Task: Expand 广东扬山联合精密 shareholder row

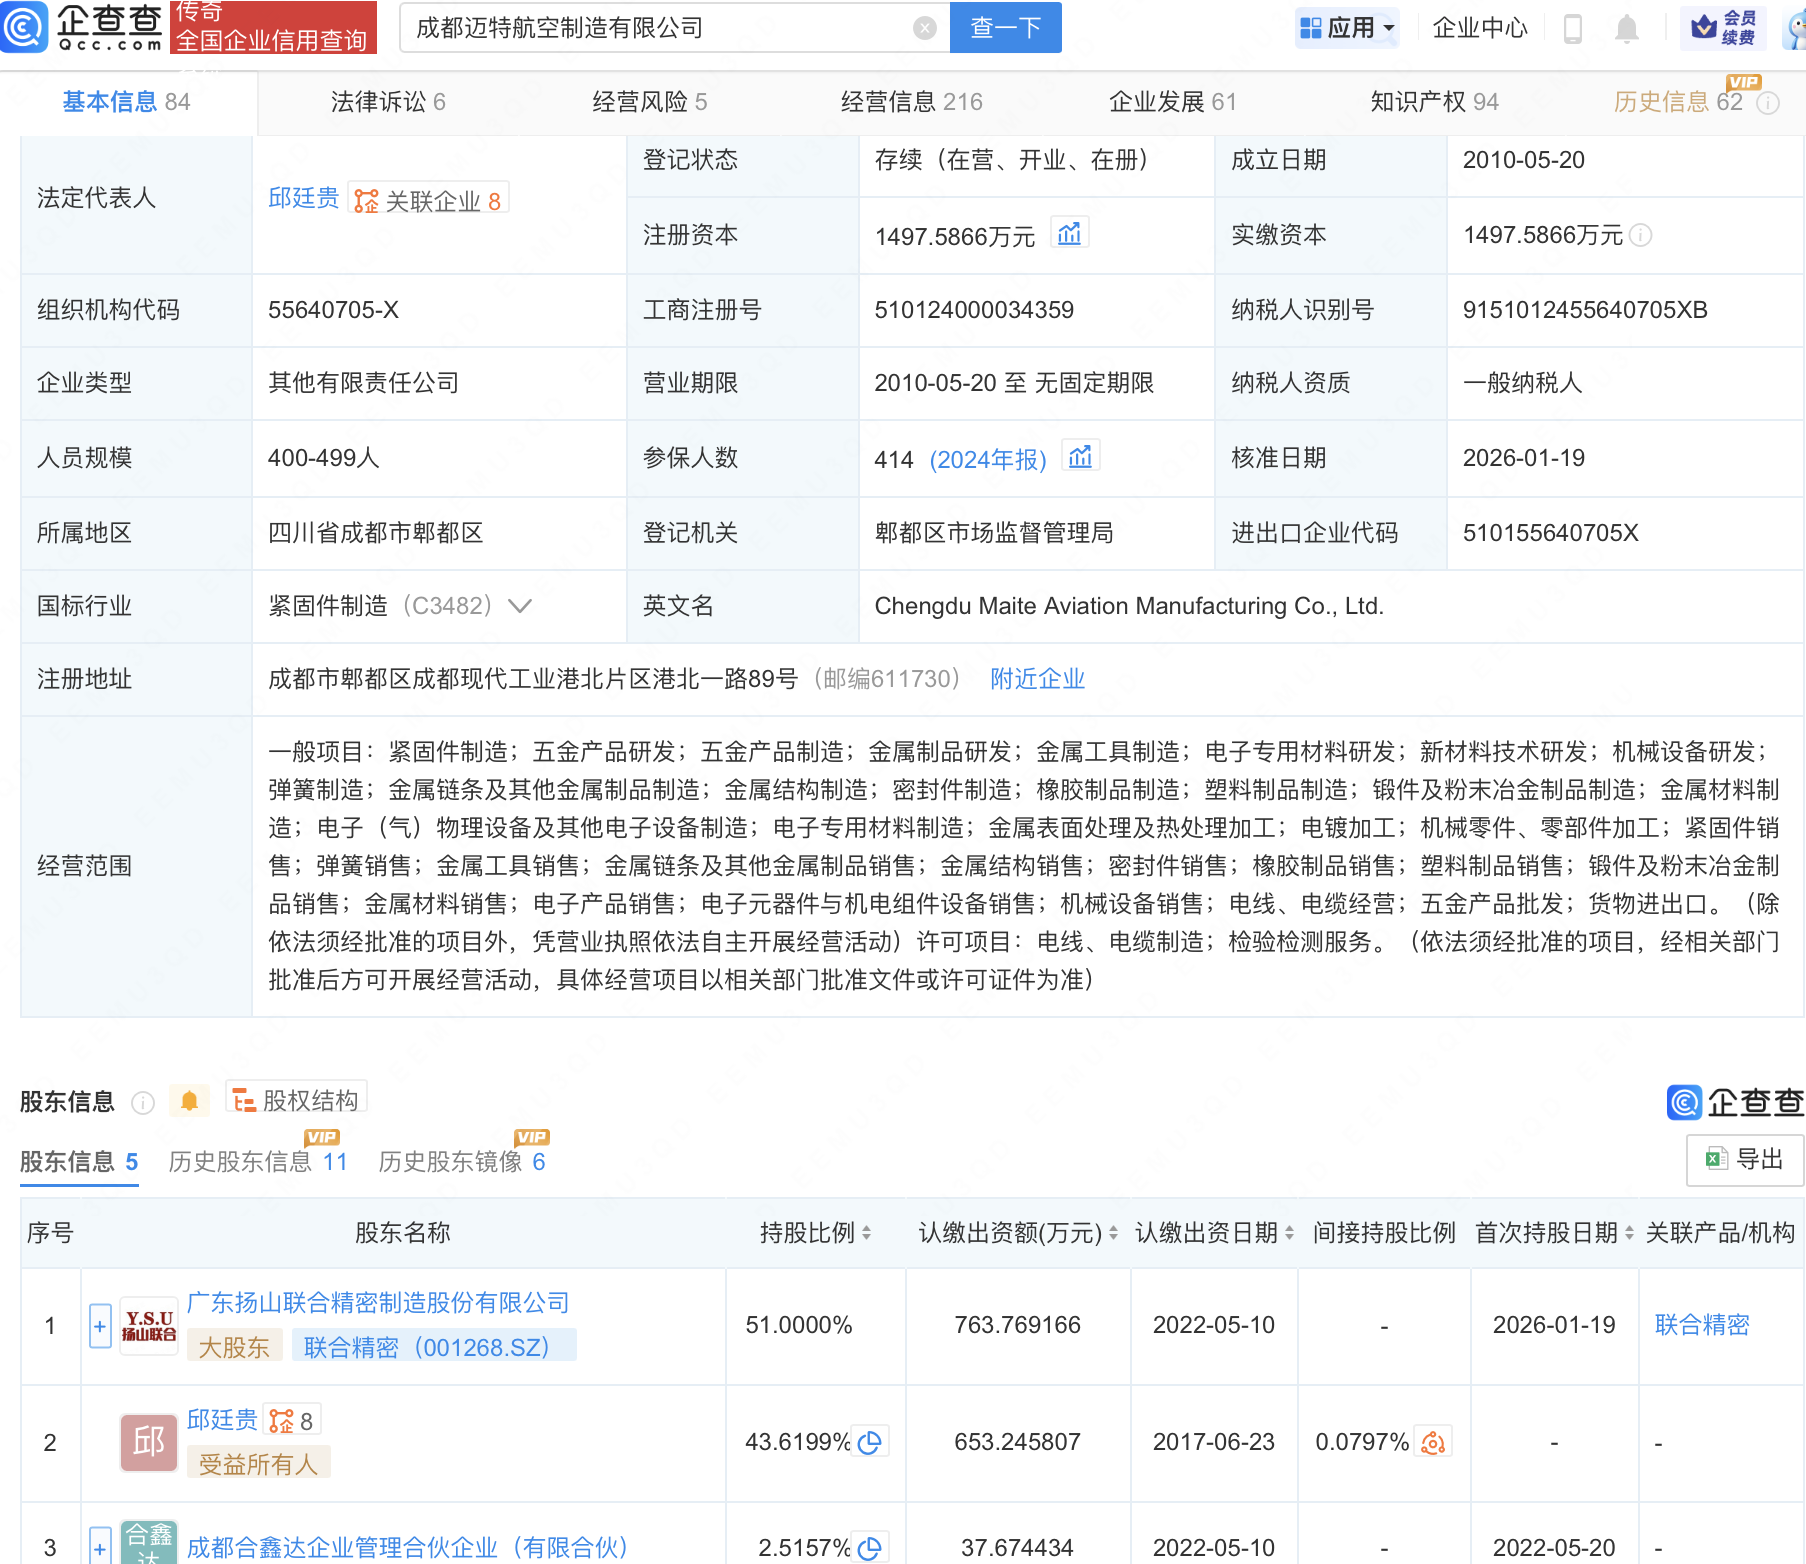Action: [x=100, y=1326]
